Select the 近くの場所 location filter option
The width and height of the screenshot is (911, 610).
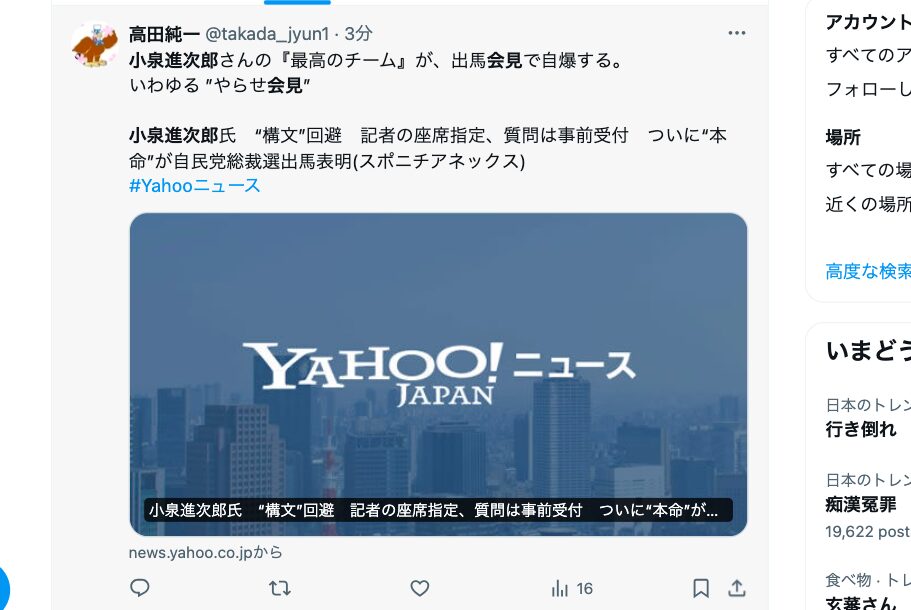[868, 204]
